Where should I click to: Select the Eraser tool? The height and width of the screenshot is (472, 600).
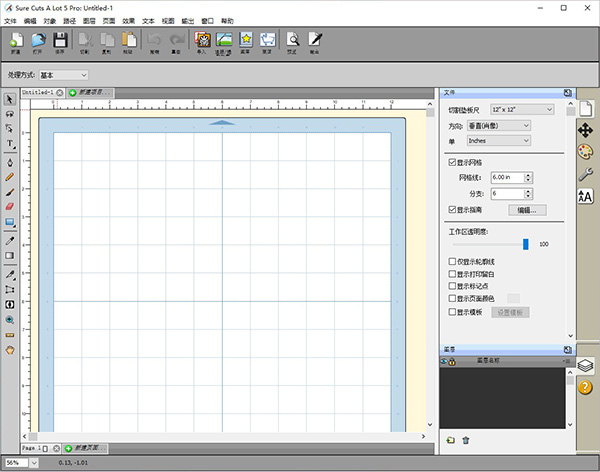(x=10, y=207)
